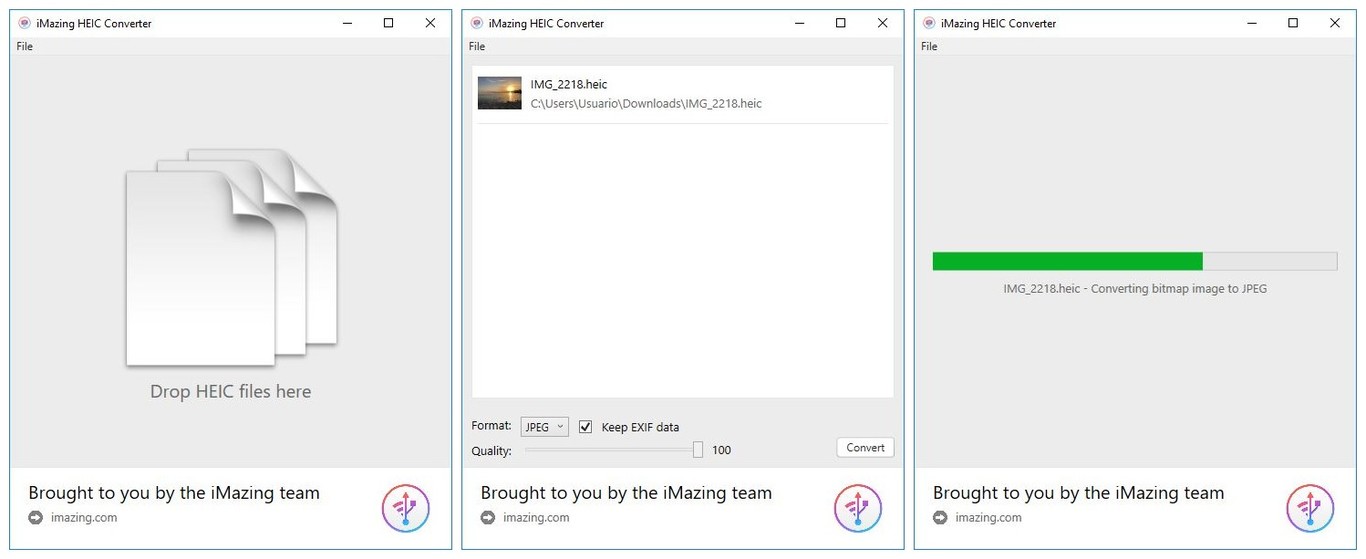Click title bar app icon in right window
The image size is (1366, 559).
click(929, 23)
